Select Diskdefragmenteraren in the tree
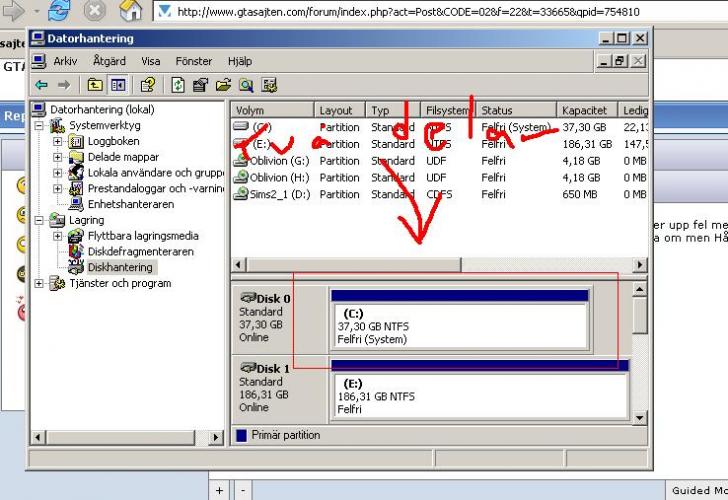The width and height of the screenshot is (728, 500). (x=140, y=251)
